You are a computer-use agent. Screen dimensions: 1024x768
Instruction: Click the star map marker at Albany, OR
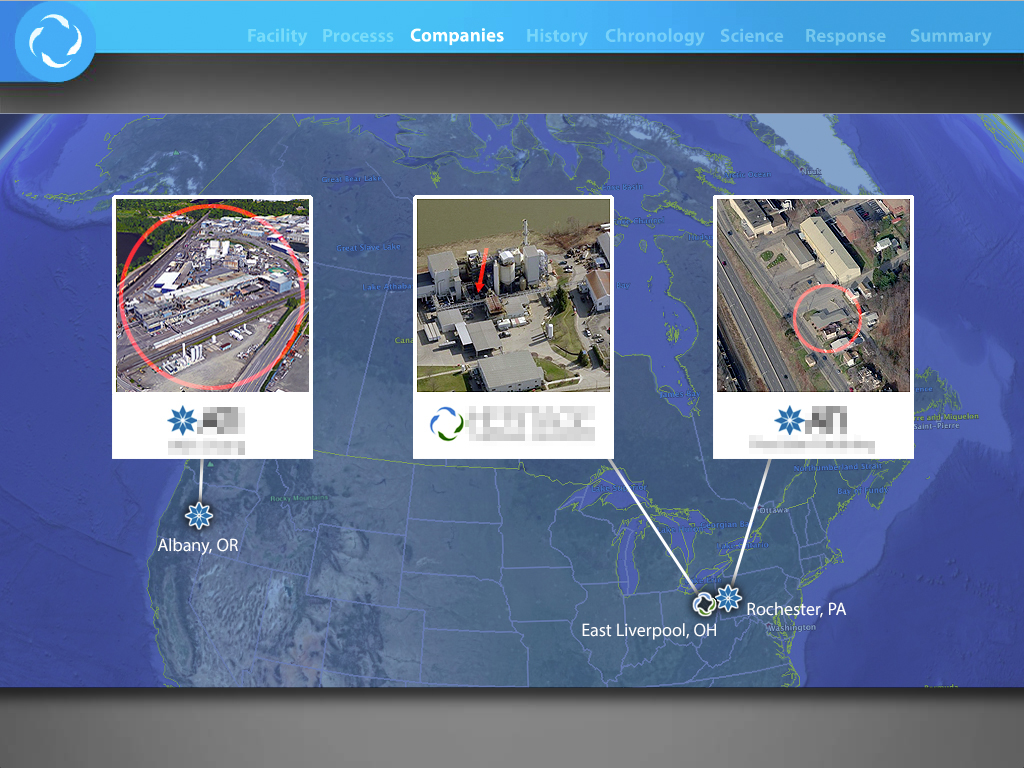[200, 516]
